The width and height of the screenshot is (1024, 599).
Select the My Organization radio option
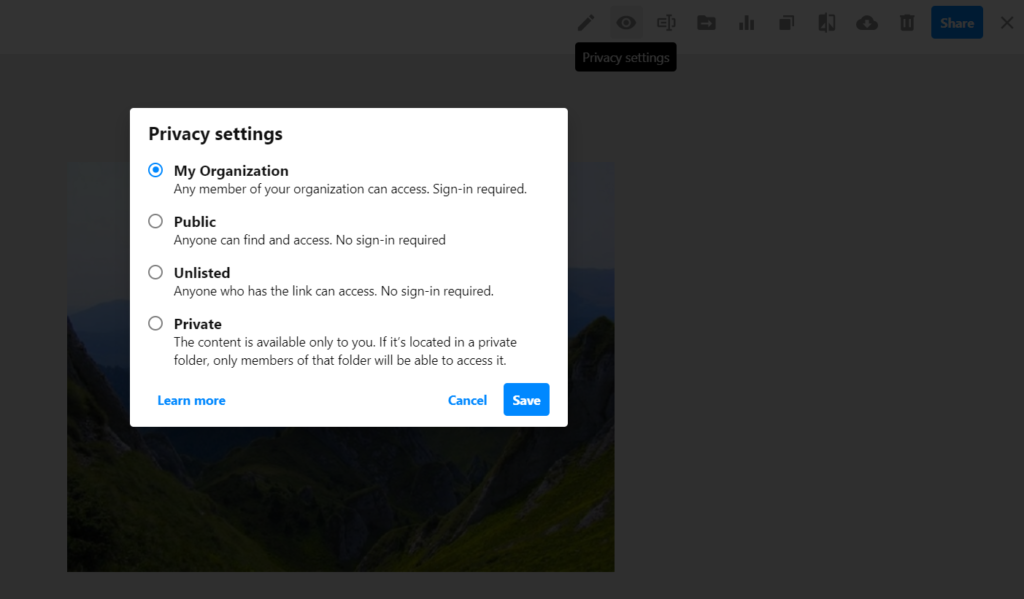click(x=156, y=170)
